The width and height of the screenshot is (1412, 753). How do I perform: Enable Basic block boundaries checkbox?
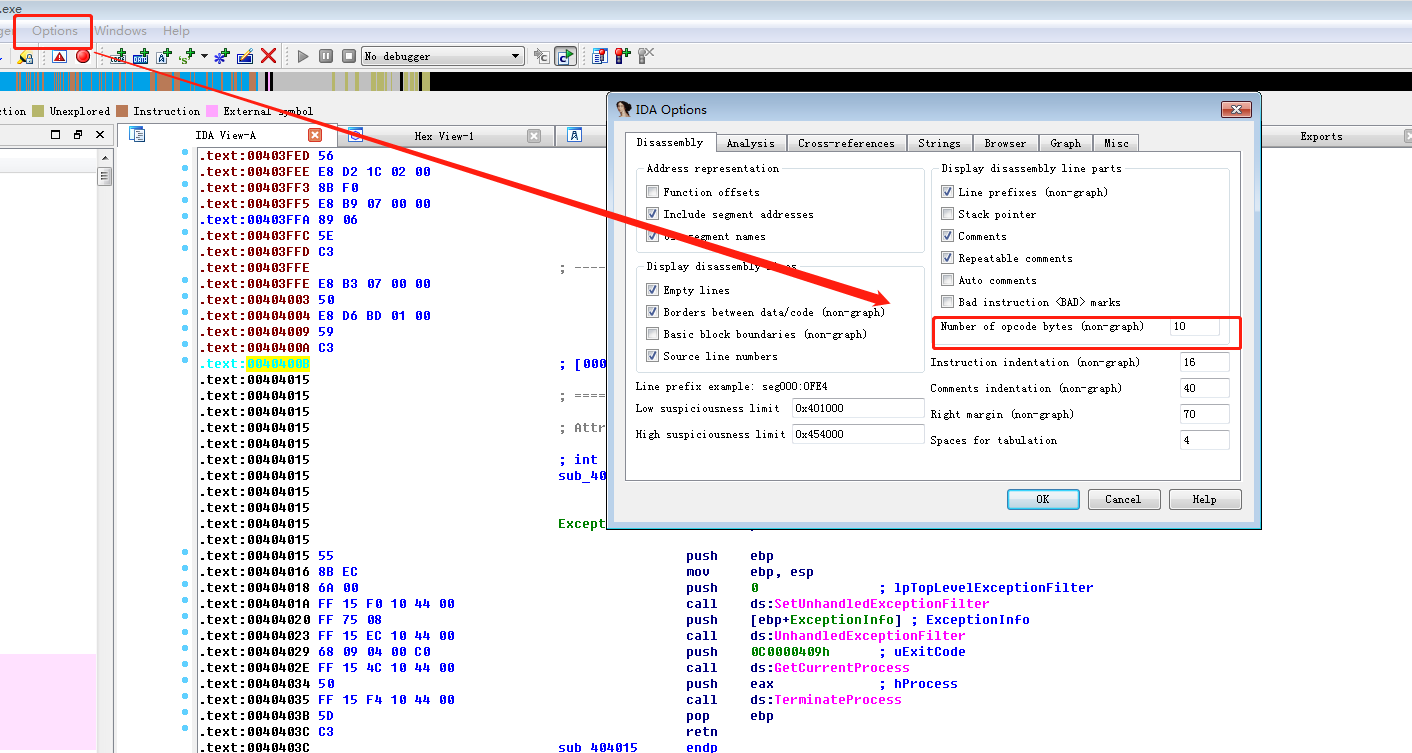tap(652, 334)
